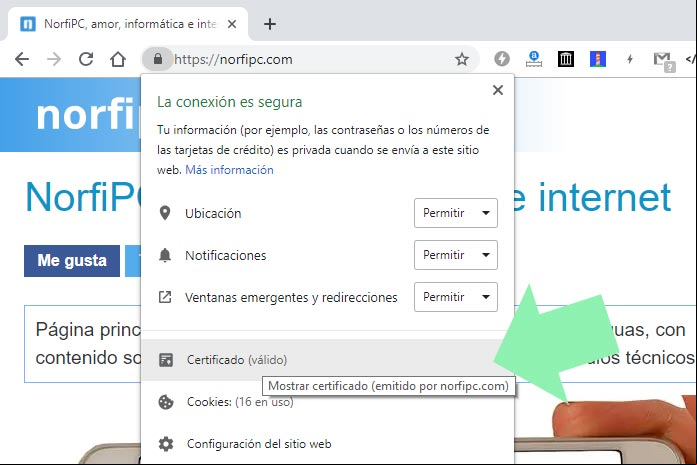Open the Alexa traffic rank extension icon
Image resolution: width=697 pixels, height=465 pixels.
pyautogui.click(x=534, y=59)
